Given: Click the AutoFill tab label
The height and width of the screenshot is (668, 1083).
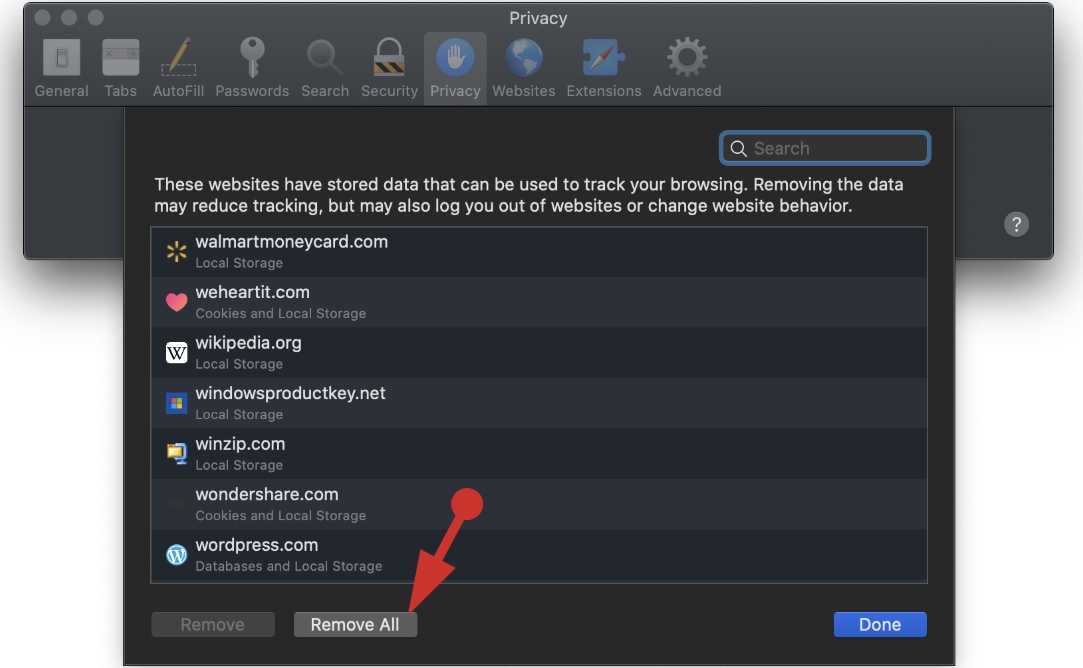Looking at the screenshot, I should click(178, 91).
